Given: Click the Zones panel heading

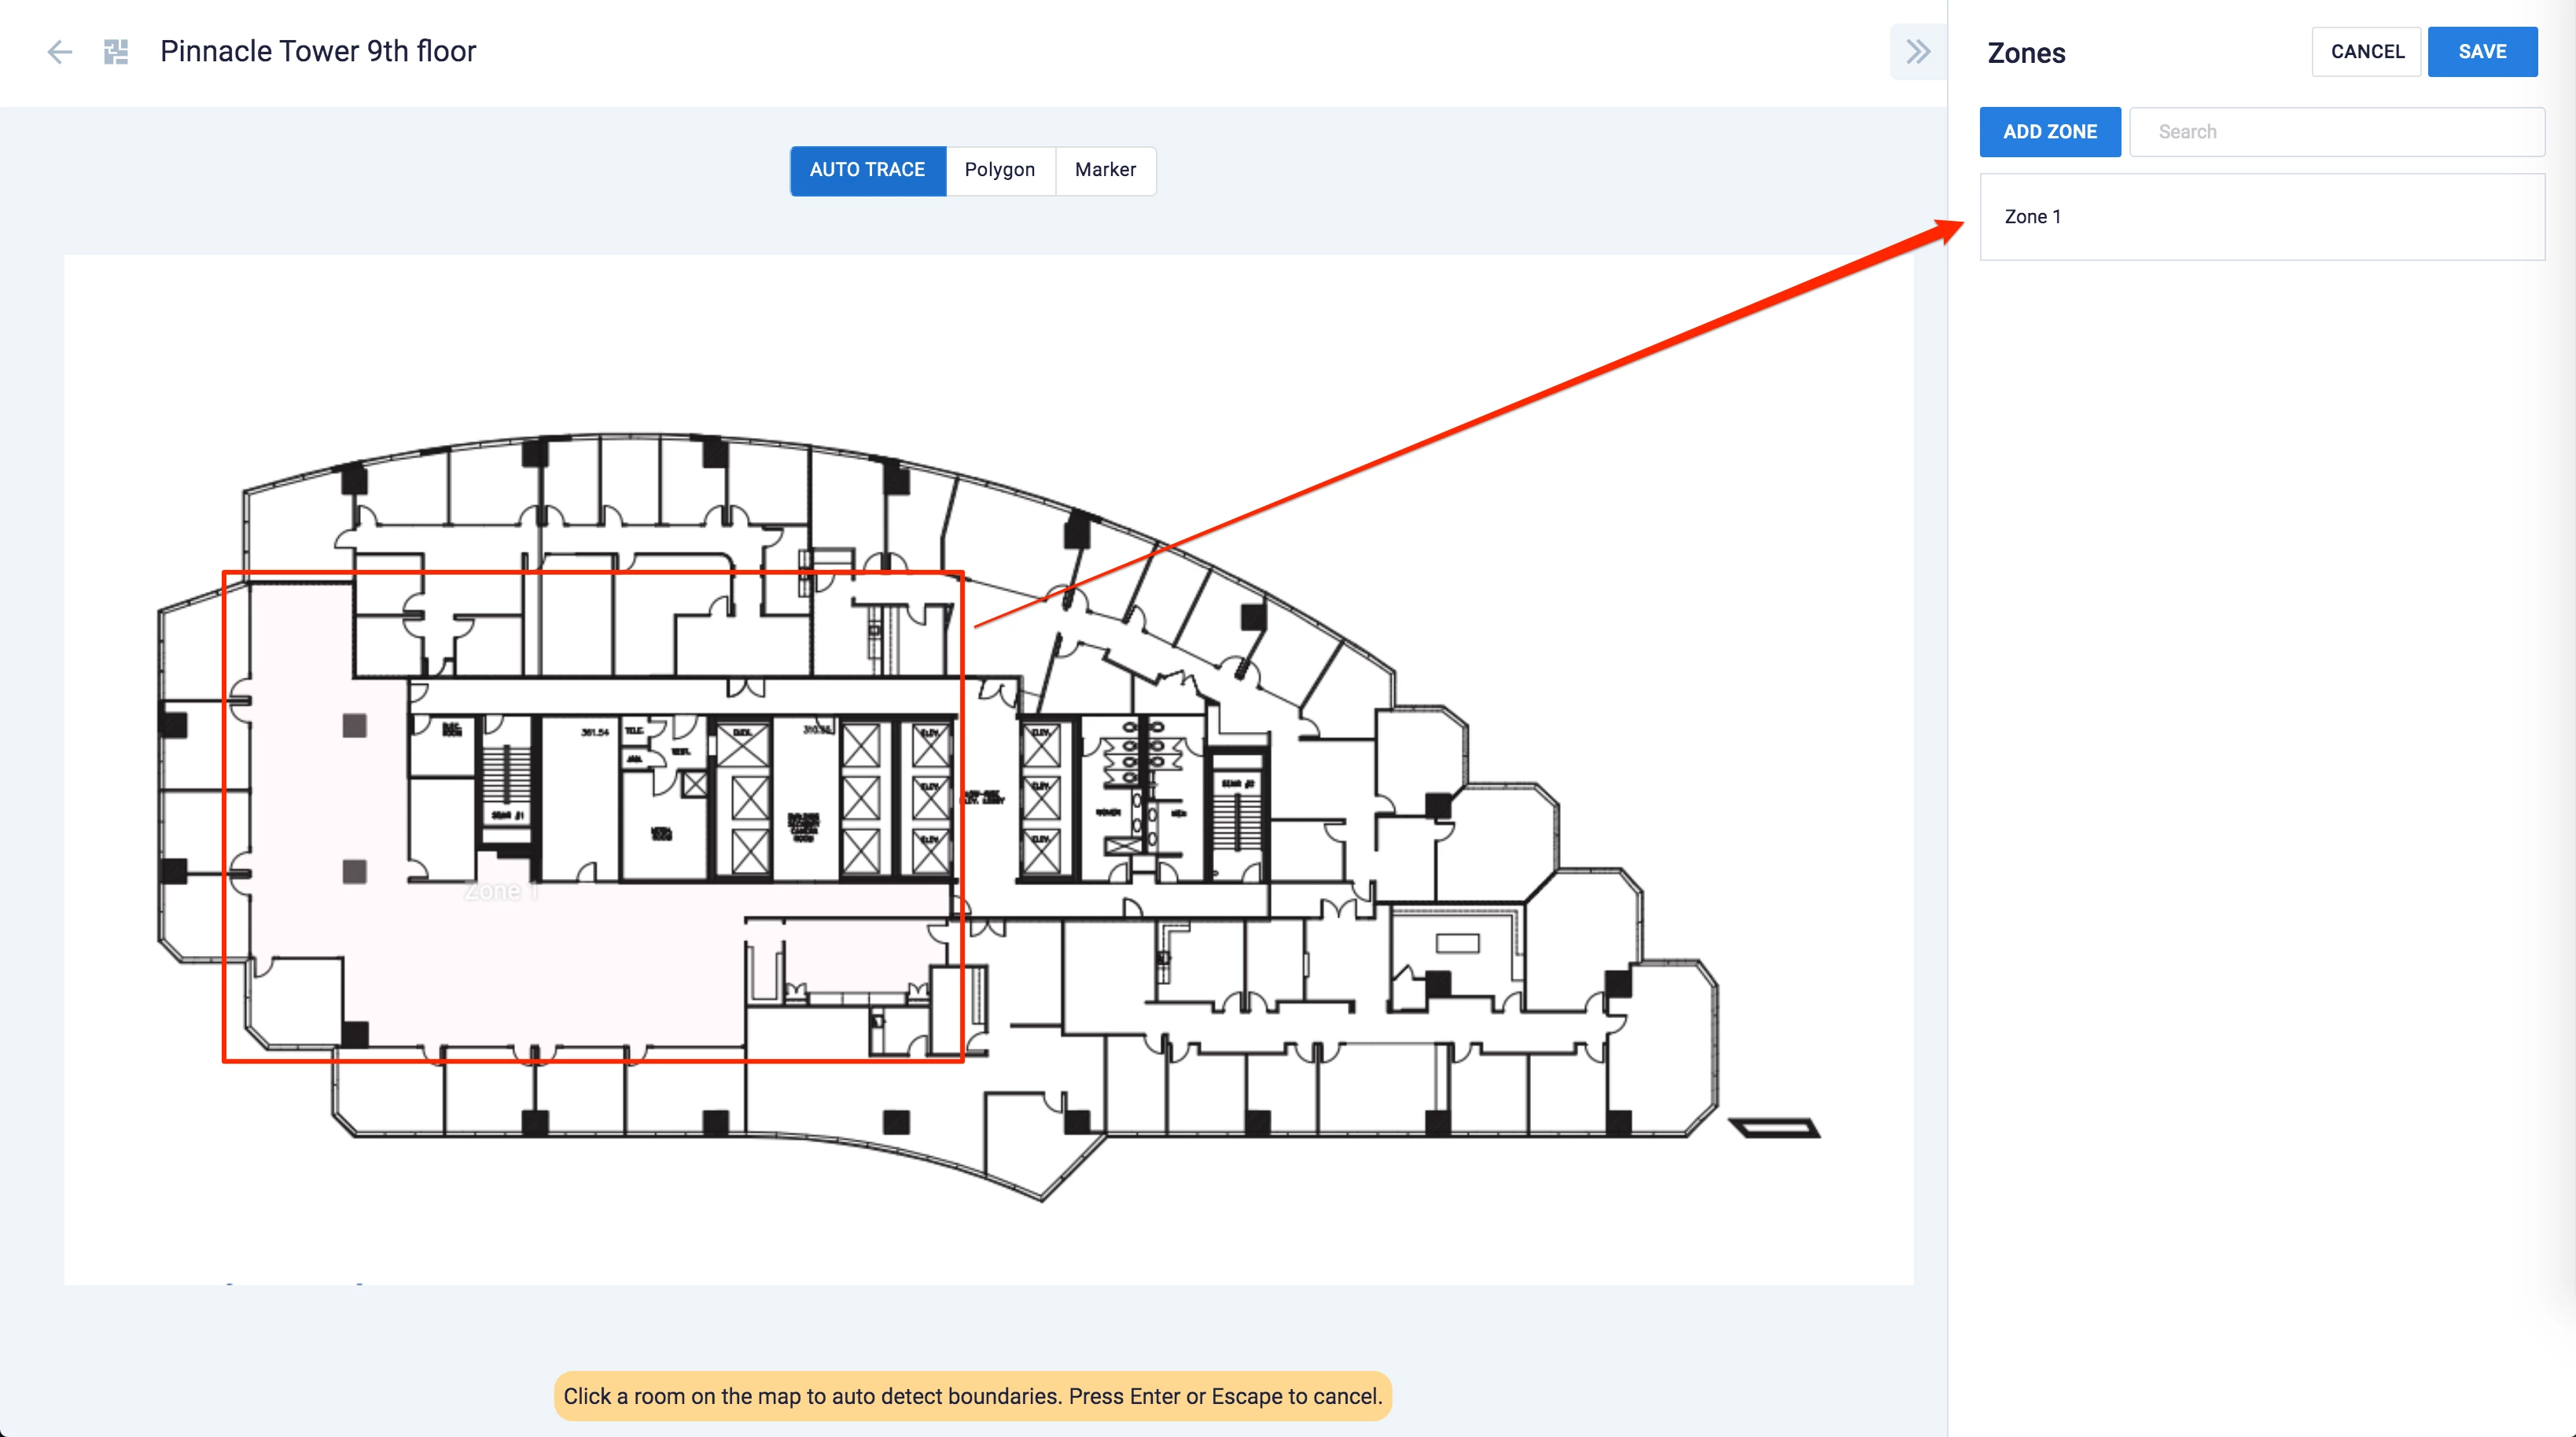Looking at the screenshot, I should (x=2026, y=53).
